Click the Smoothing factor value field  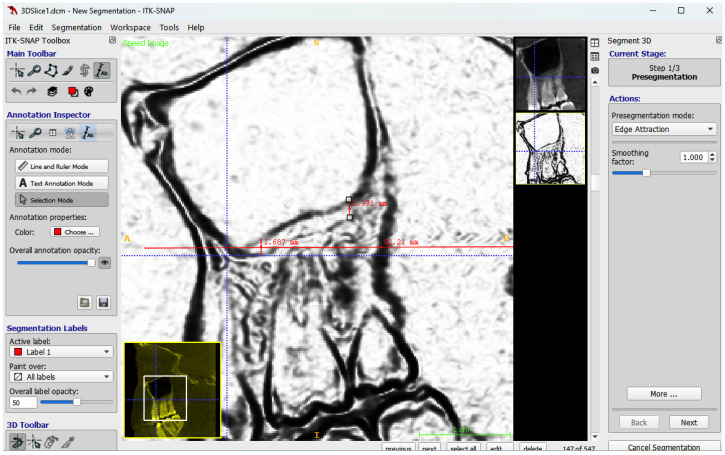pyautogui.click(x=694, y=157)
